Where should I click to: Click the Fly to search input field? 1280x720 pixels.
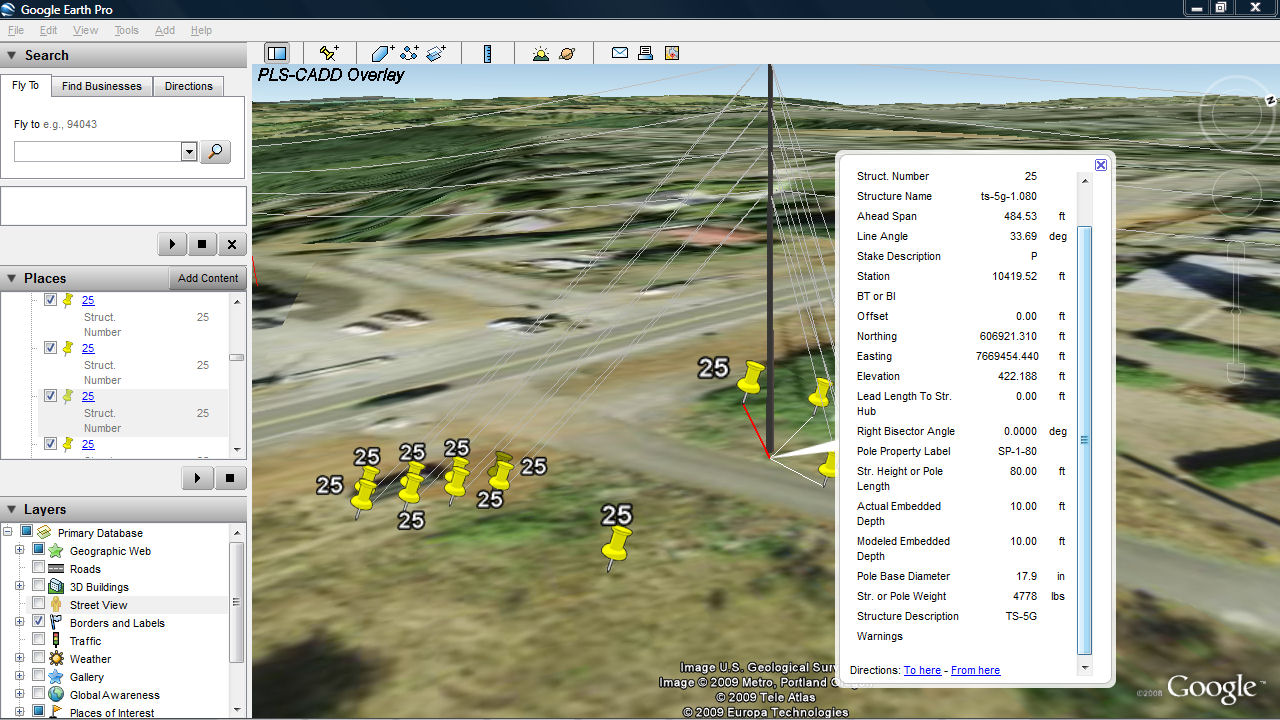coord(98,152)
